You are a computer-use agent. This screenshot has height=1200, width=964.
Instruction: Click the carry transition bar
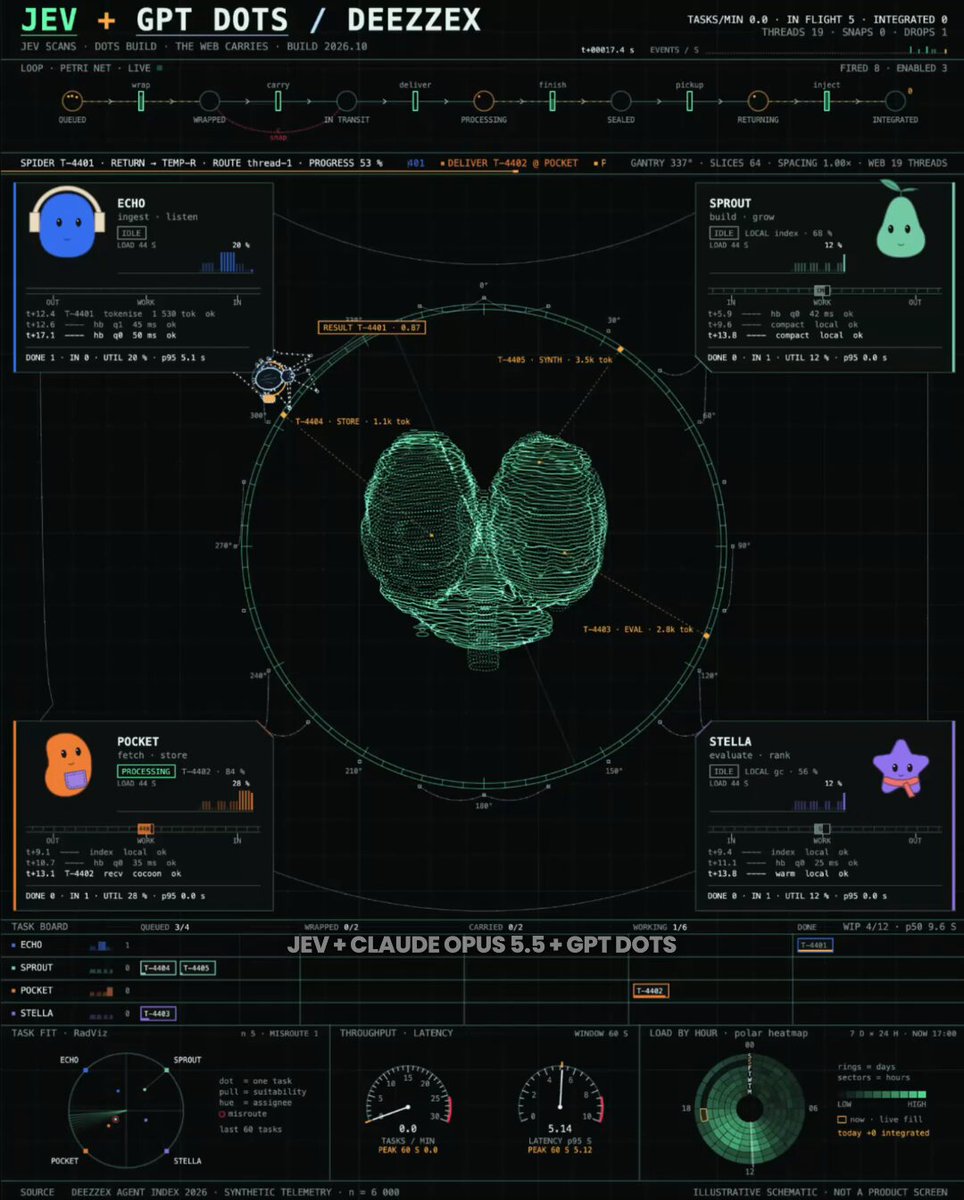click(278, 100)
